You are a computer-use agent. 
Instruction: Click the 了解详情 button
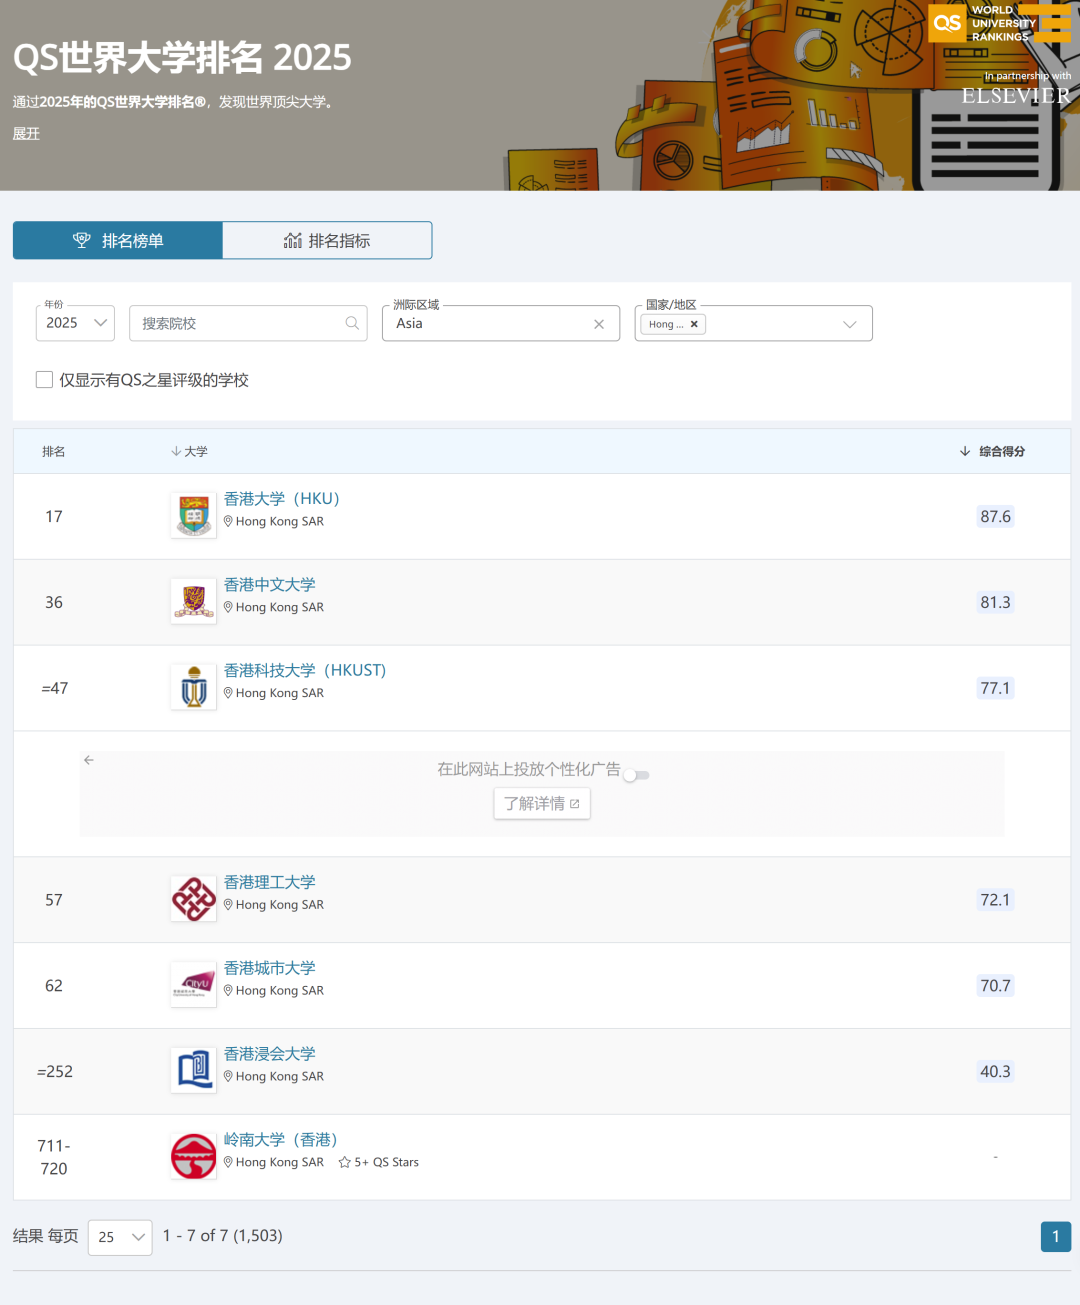point(541,804)
